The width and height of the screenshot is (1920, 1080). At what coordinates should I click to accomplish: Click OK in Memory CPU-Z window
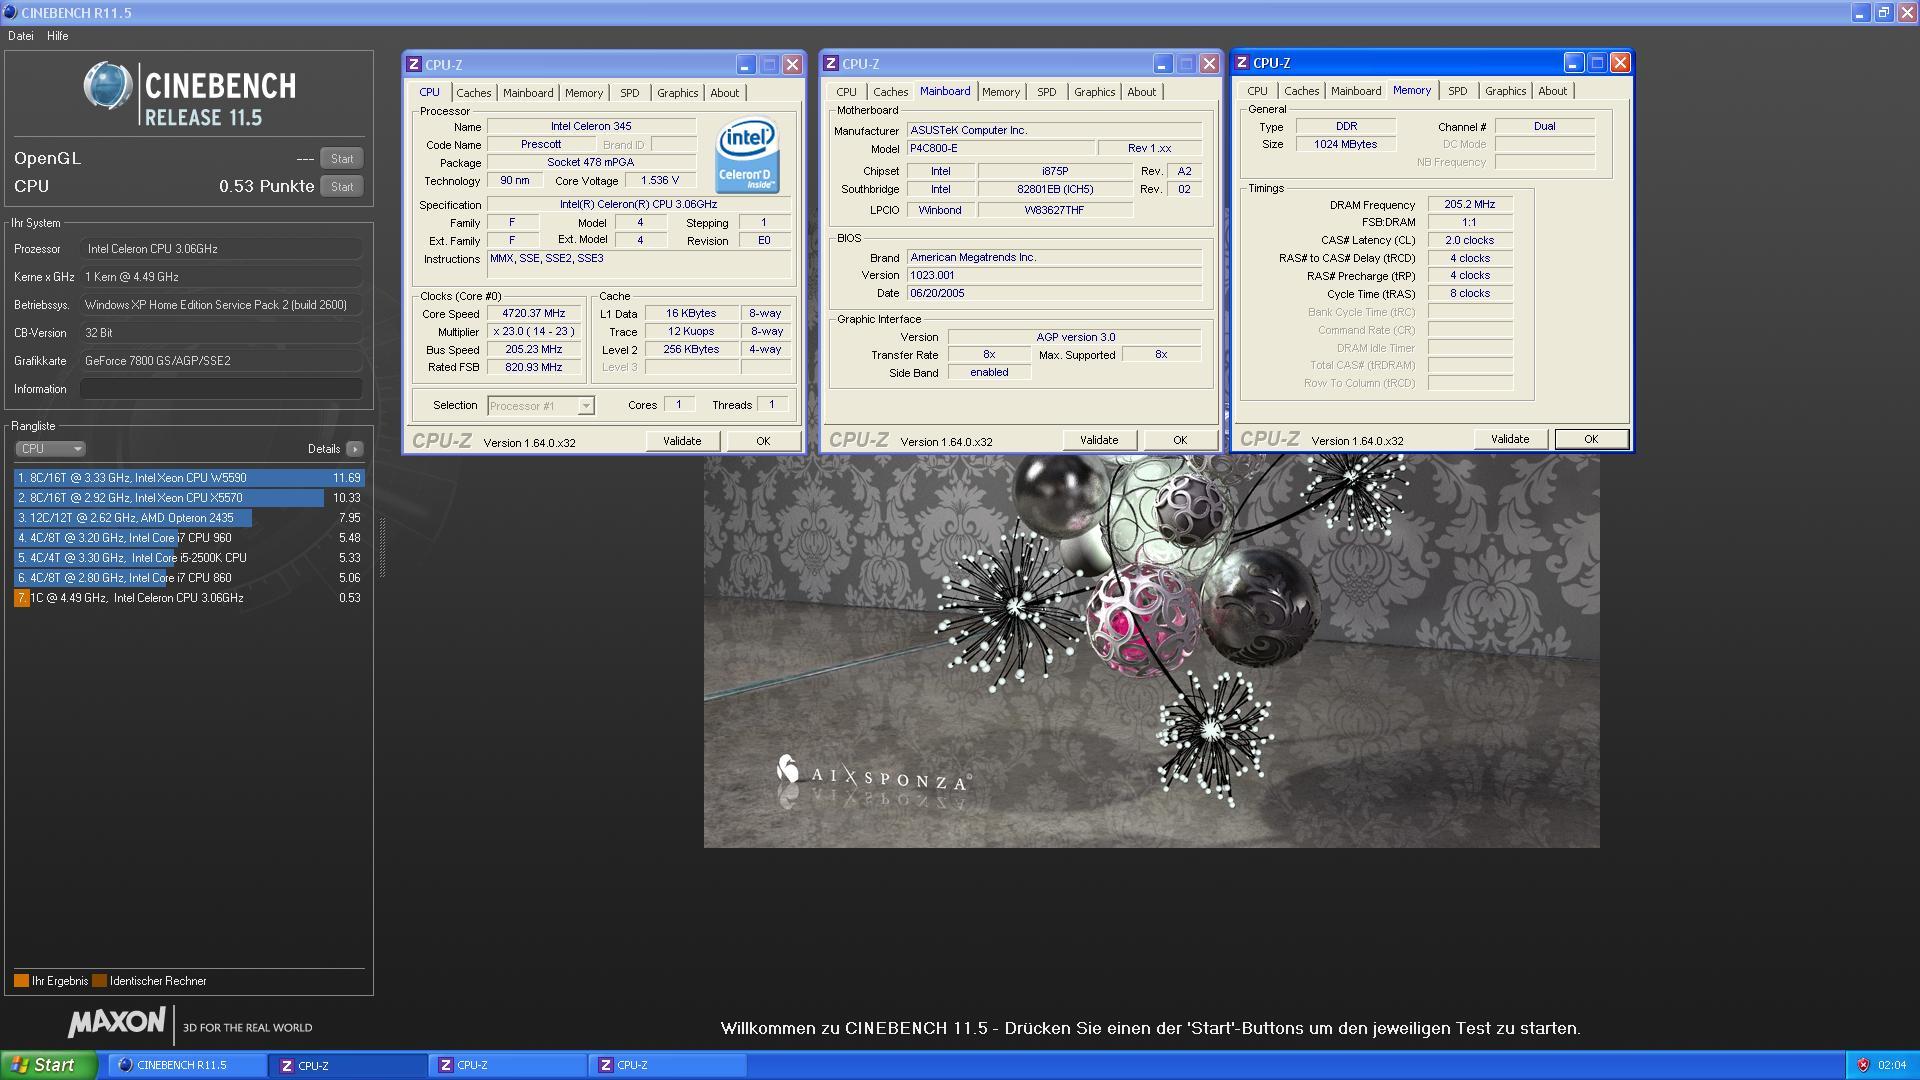pyautogui.click(x=1591, y=439)
